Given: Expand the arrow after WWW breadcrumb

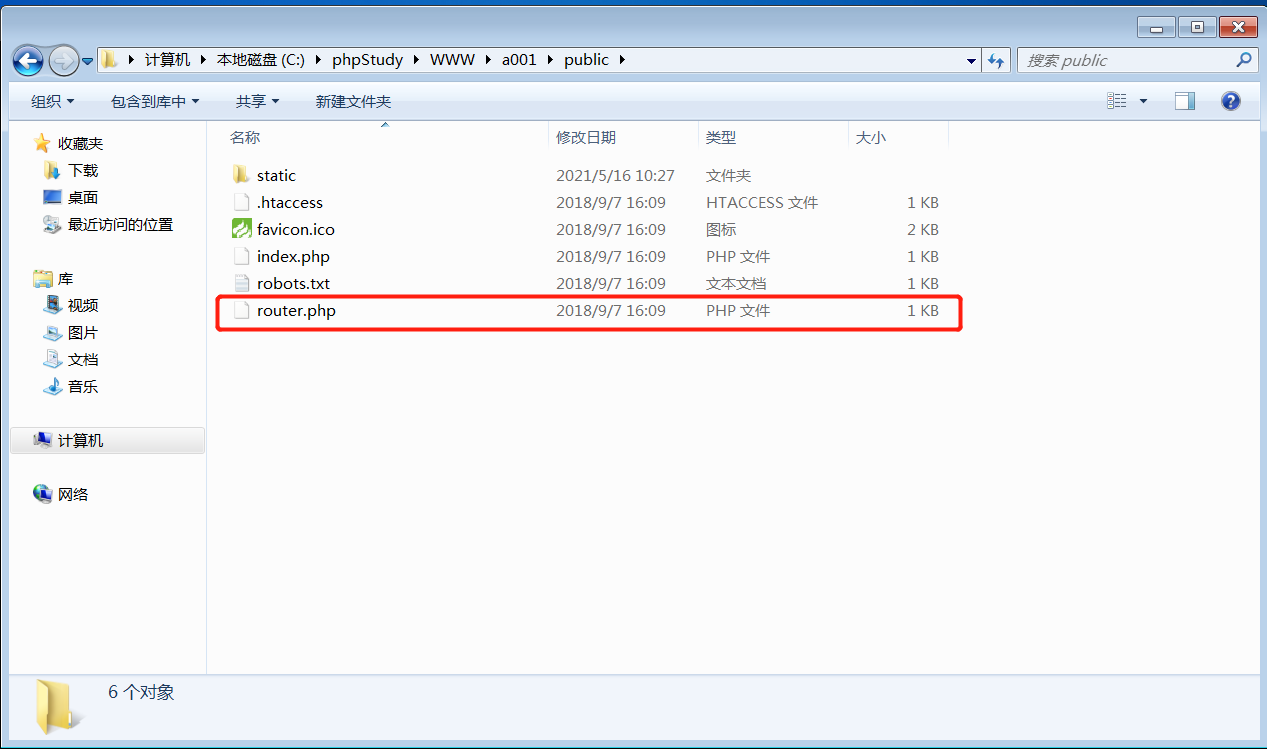Looking at the screenshot, I should pos(490,60).
